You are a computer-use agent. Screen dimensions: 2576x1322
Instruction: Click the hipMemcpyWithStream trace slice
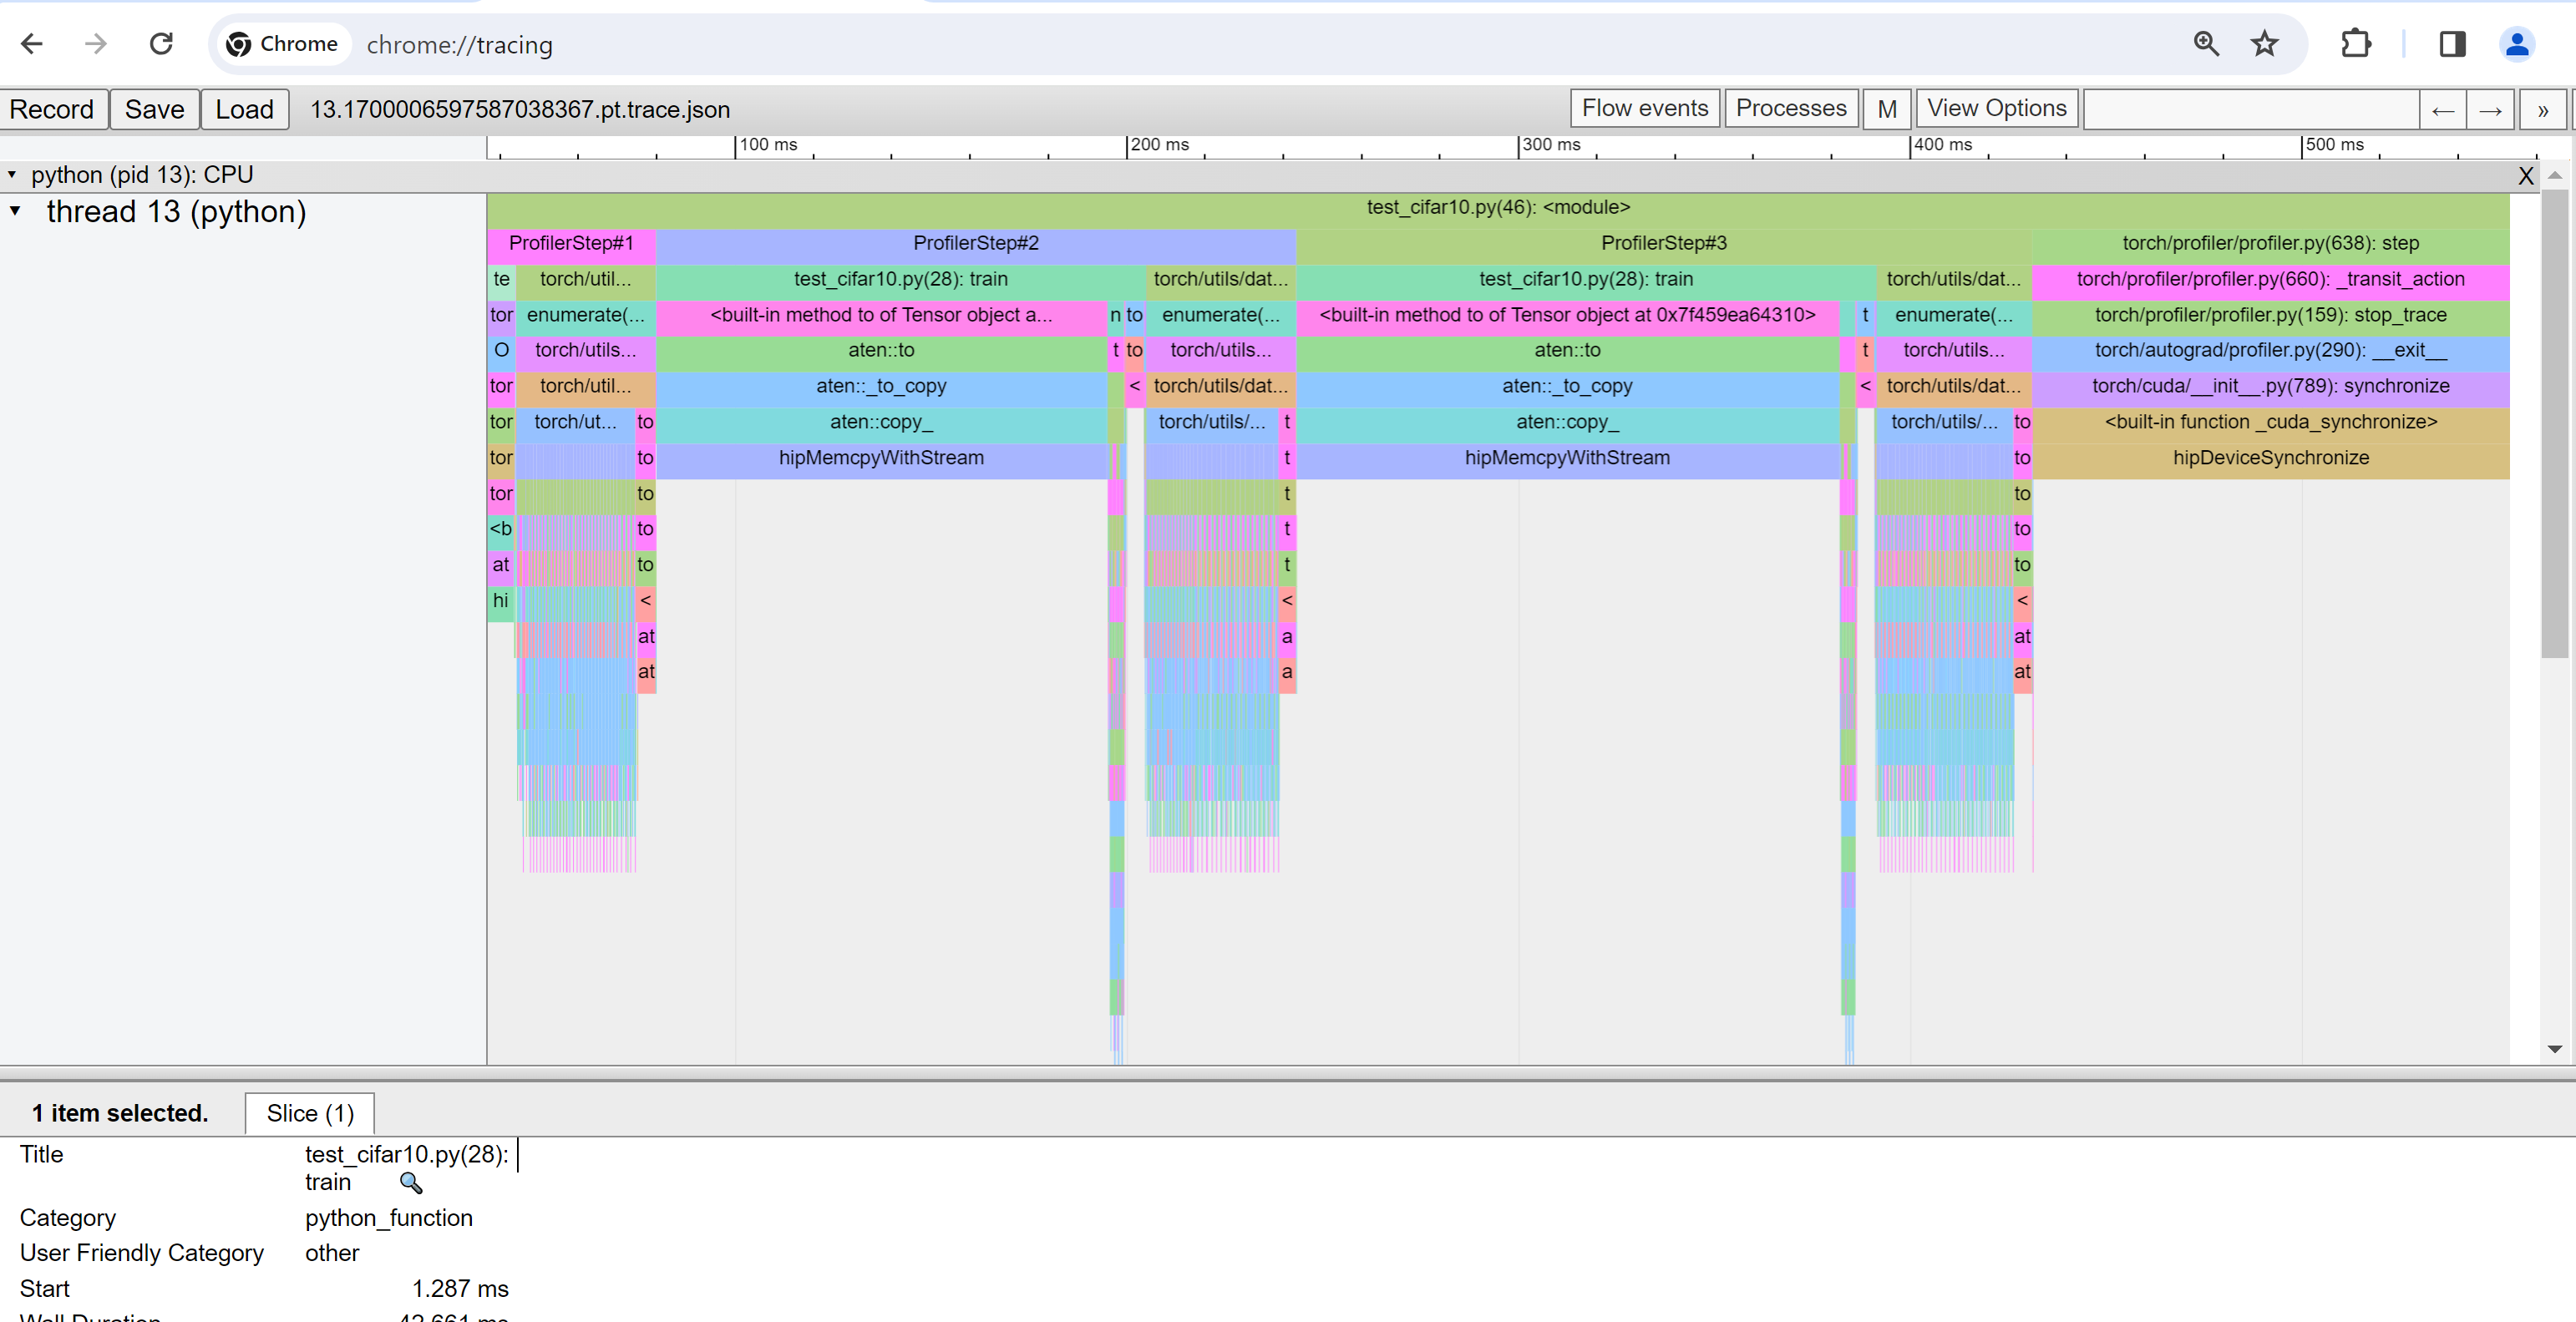880,457
